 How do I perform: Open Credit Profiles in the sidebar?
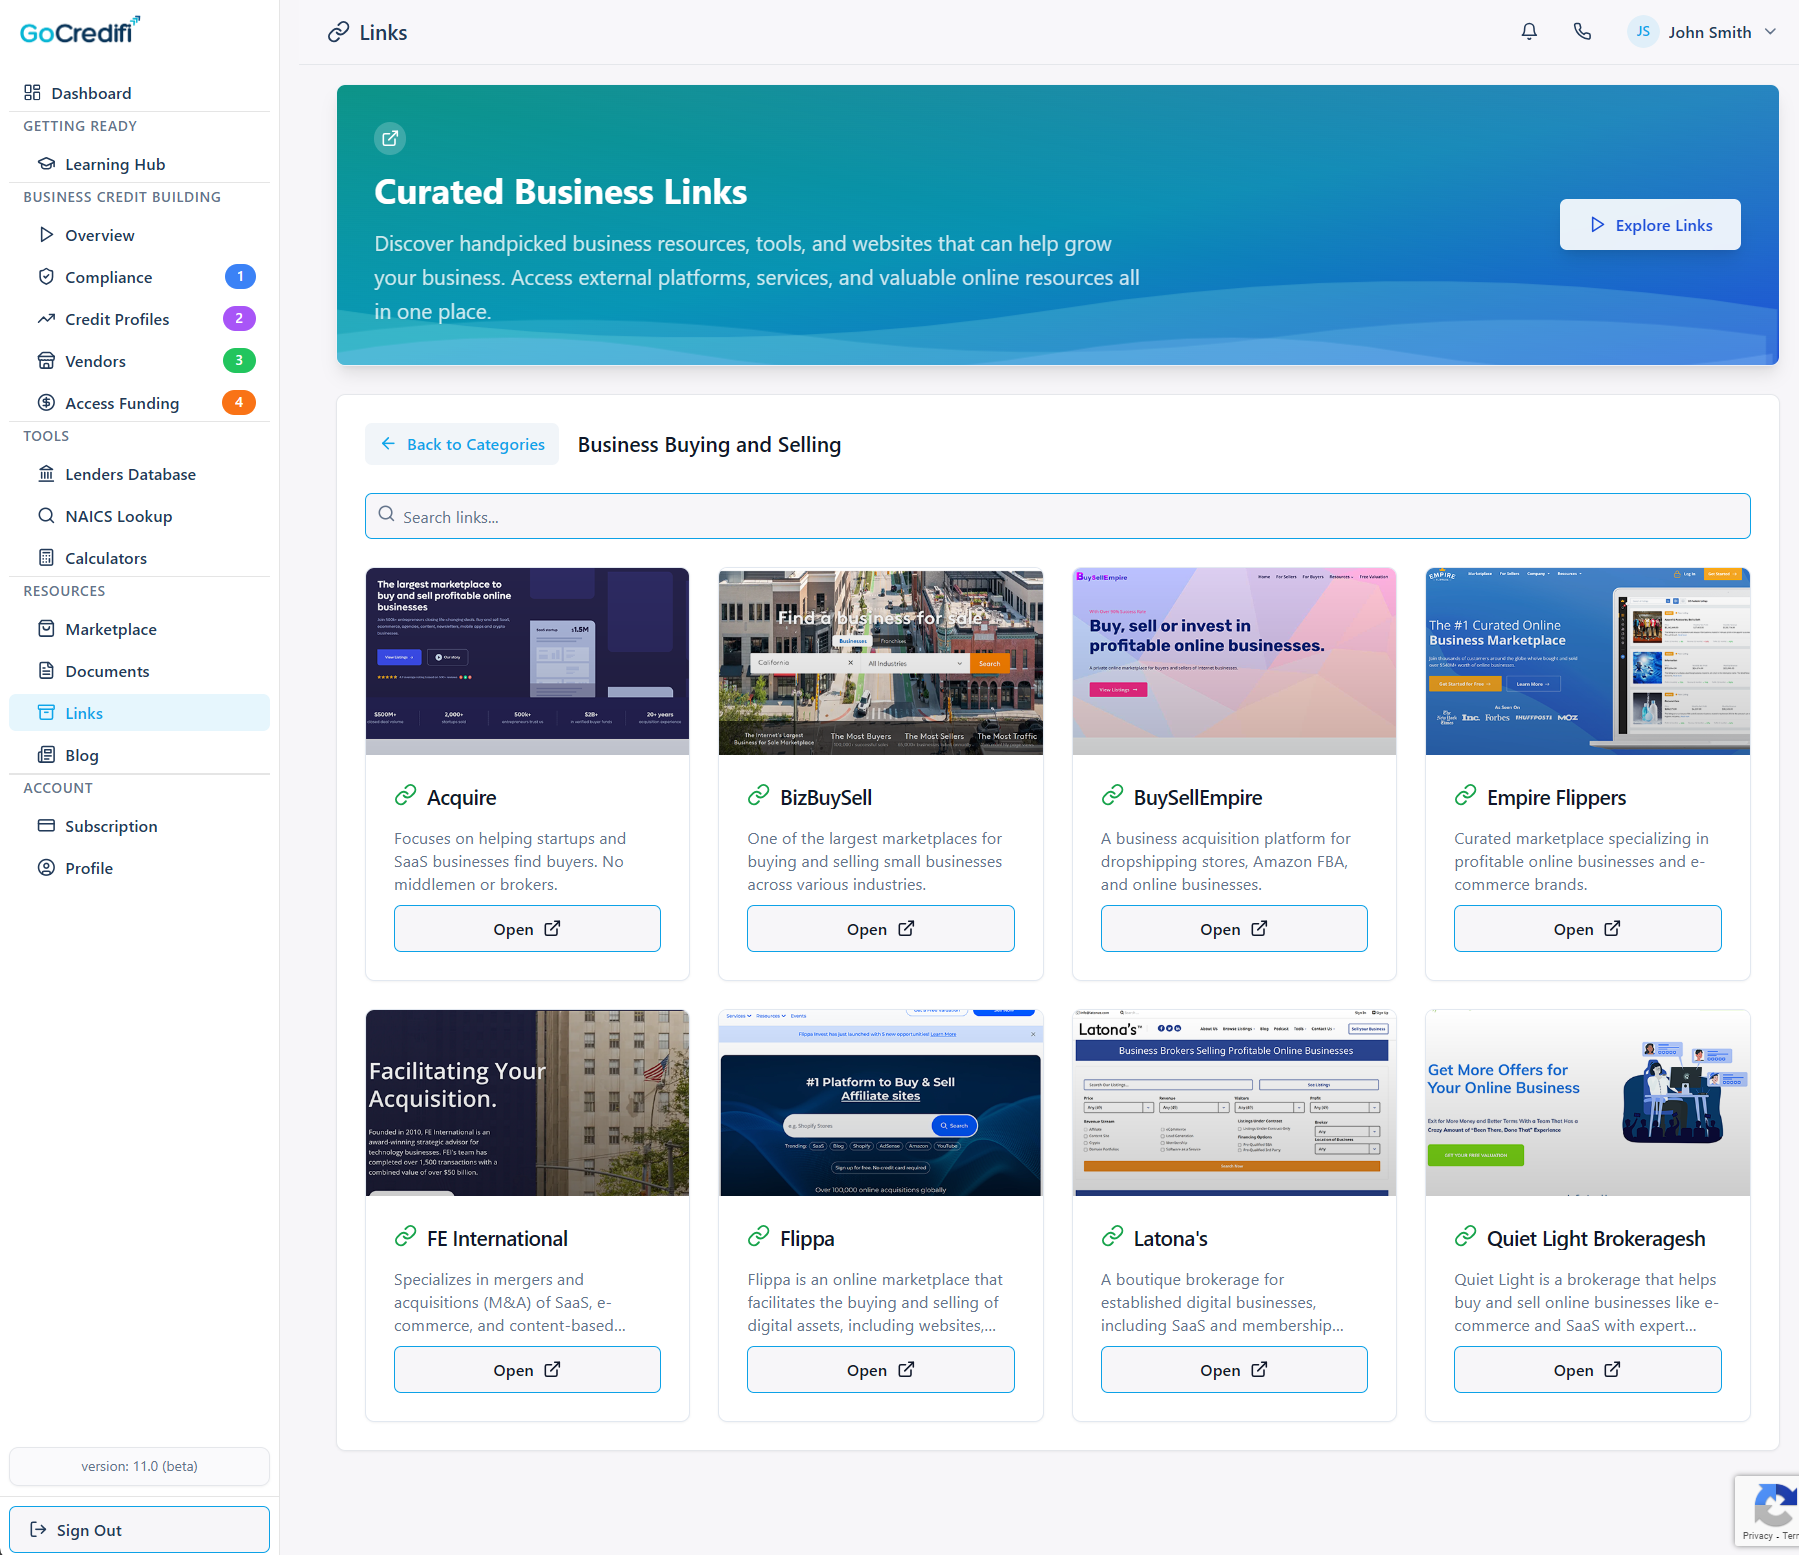[117, 319]
